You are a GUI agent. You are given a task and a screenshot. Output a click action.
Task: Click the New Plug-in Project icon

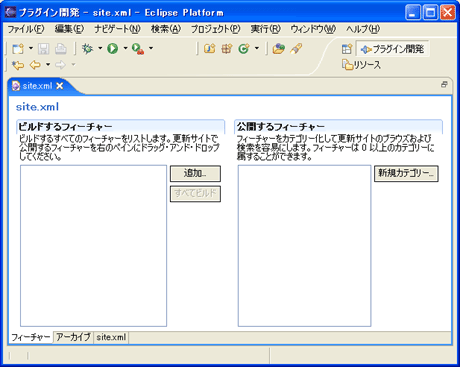point(209,49)
